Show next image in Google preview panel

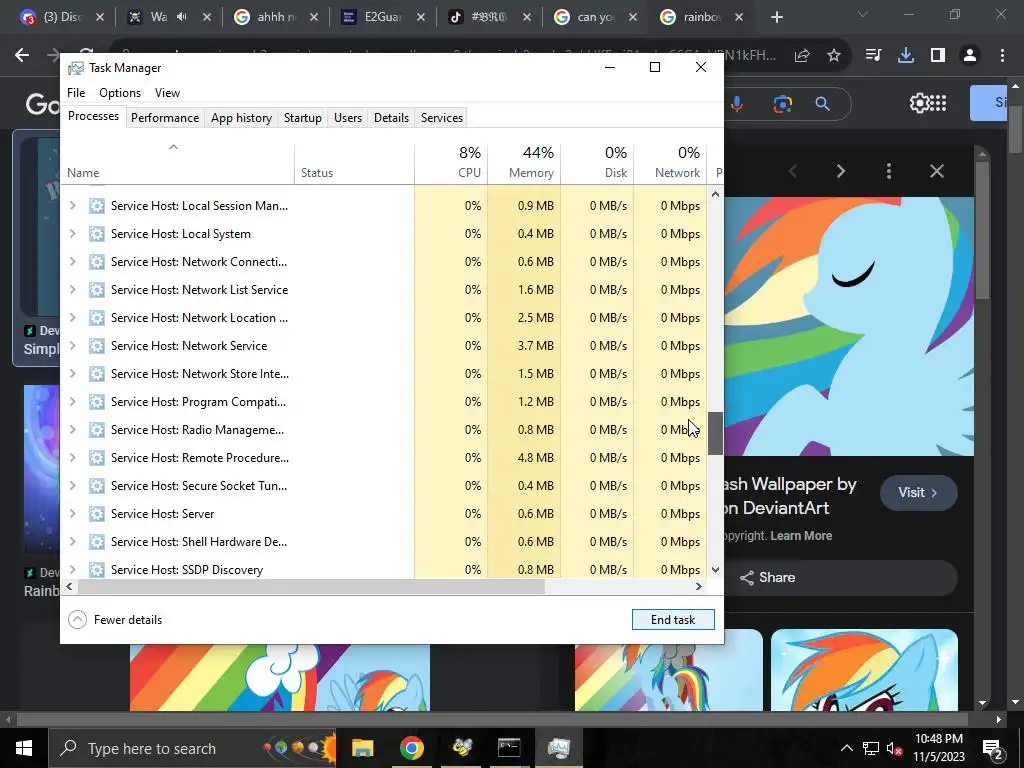(840, 171)
